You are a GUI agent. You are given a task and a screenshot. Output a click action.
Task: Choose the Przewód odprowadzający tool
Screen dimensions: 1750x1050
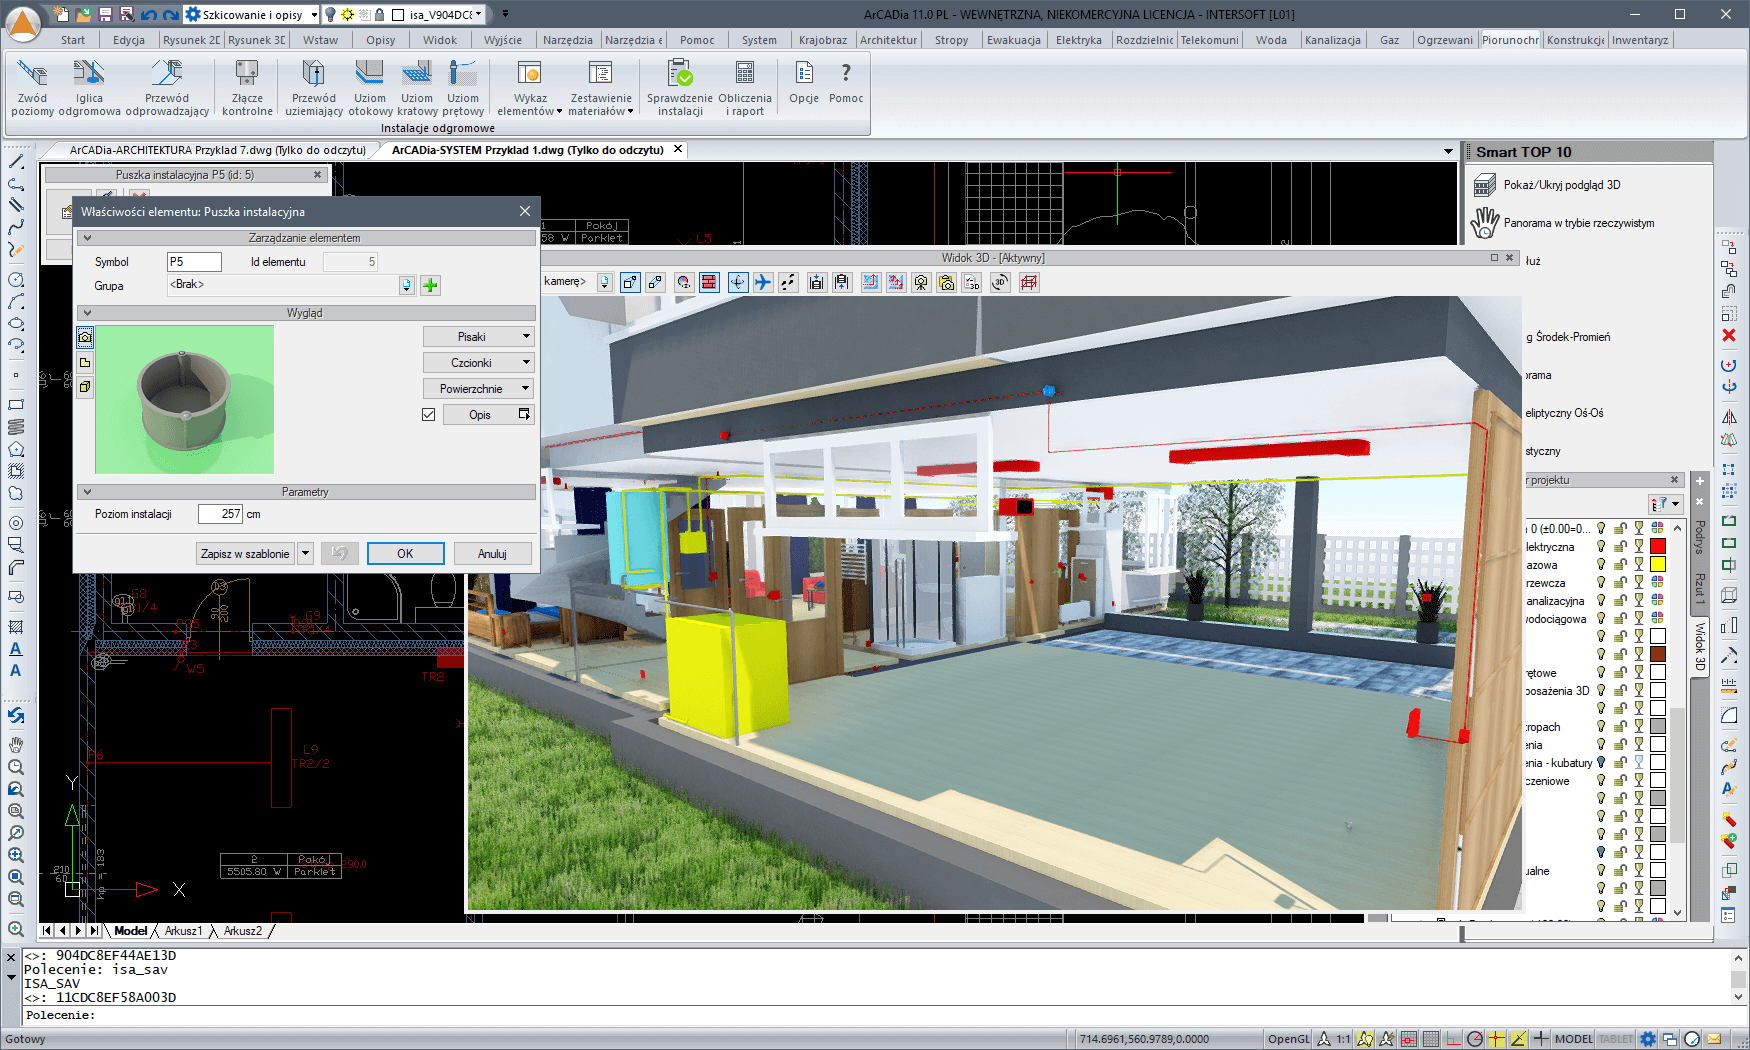[x=167, y=88]
